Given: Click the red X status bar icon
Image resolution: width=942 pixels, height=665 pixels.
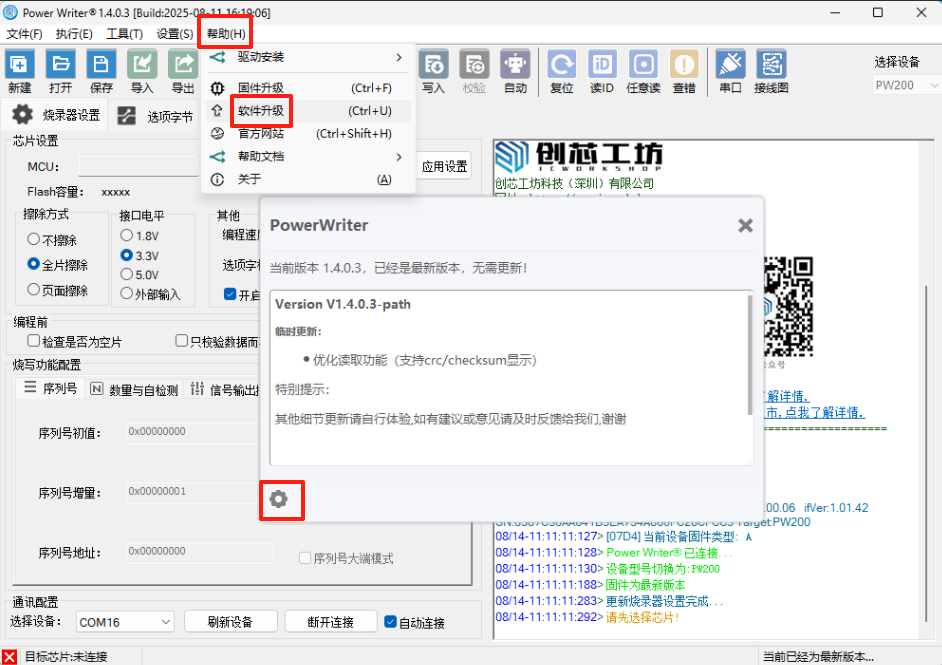Looking at the screenshot, I should pos(9,657).
